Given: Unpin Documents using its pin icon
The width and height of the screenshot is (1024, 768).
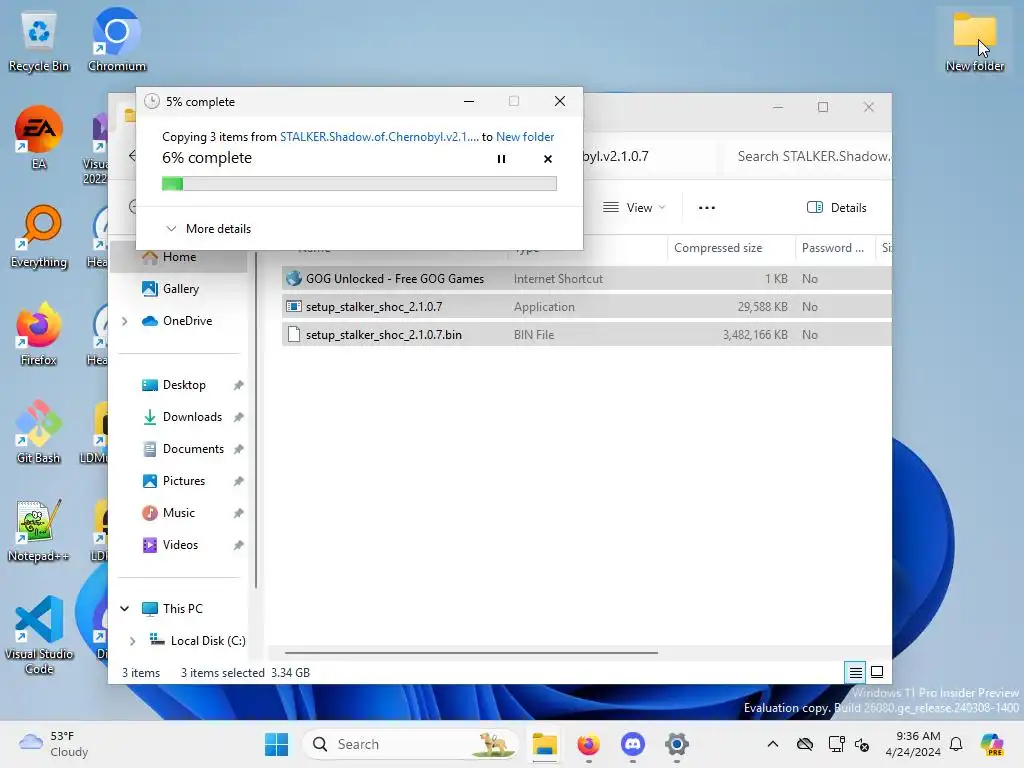Looking at the screenshot, I should click(238, 449).
